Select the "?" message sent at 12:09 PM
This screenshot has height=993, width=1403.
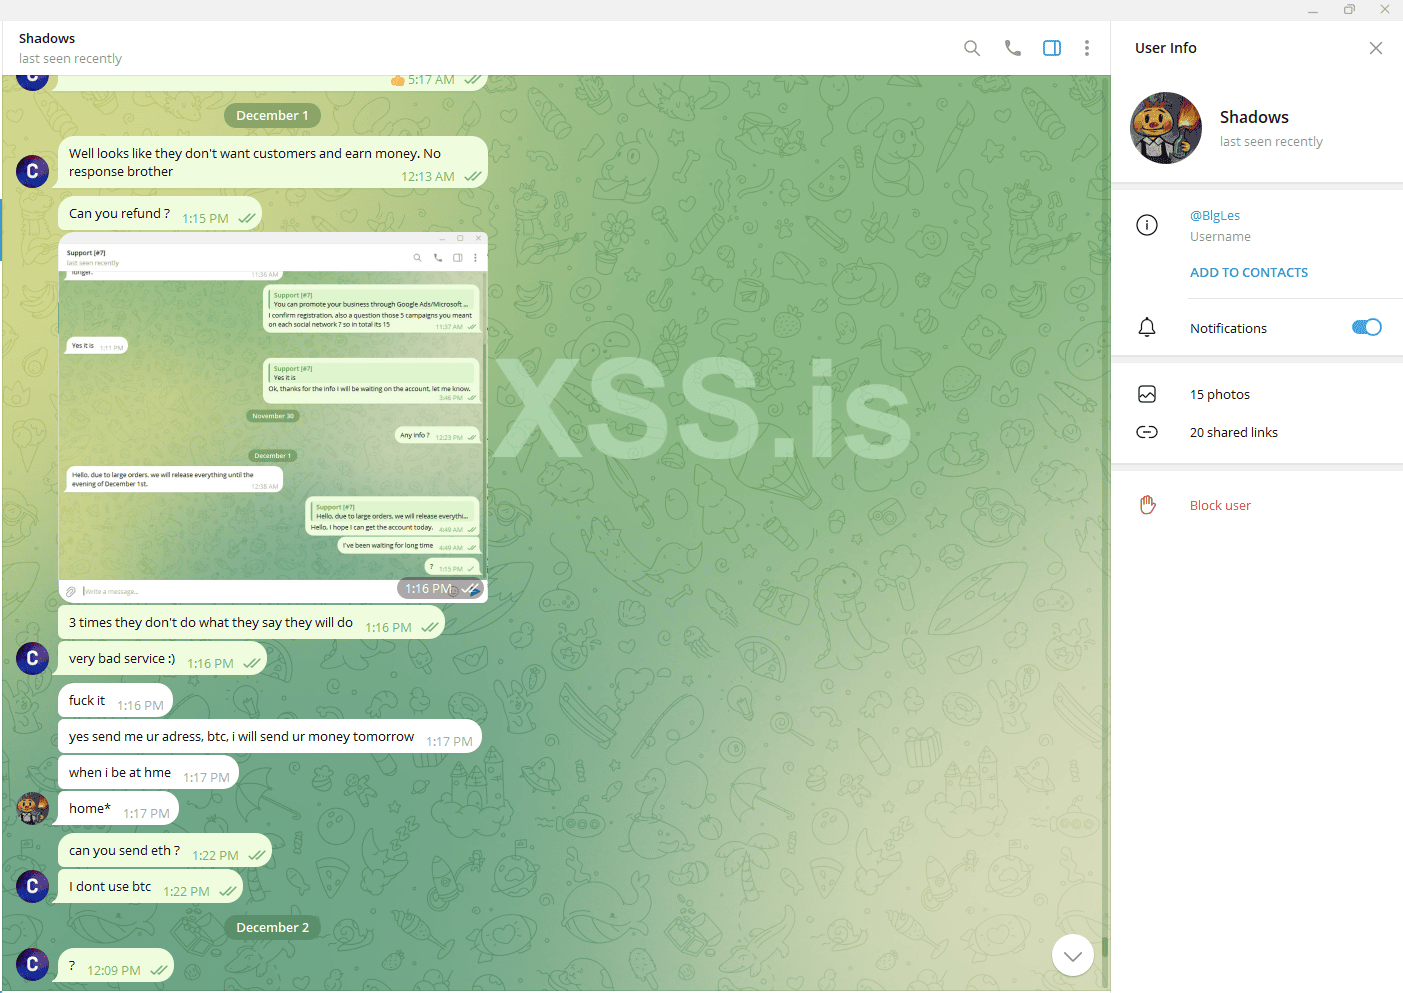click(x=116, y=965)
